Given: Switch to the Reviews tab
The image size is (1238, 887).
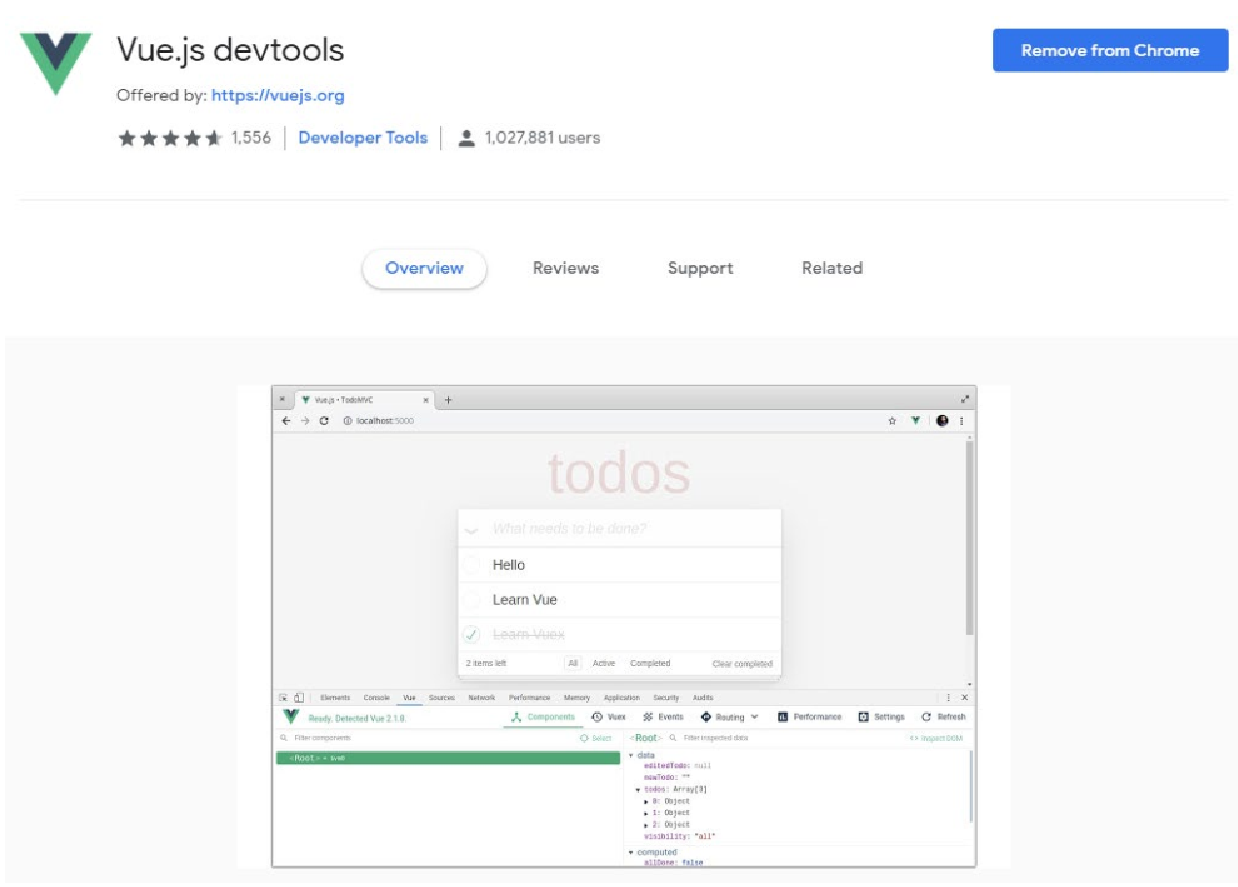Looking at the screenshot, I should pos(566,268).
